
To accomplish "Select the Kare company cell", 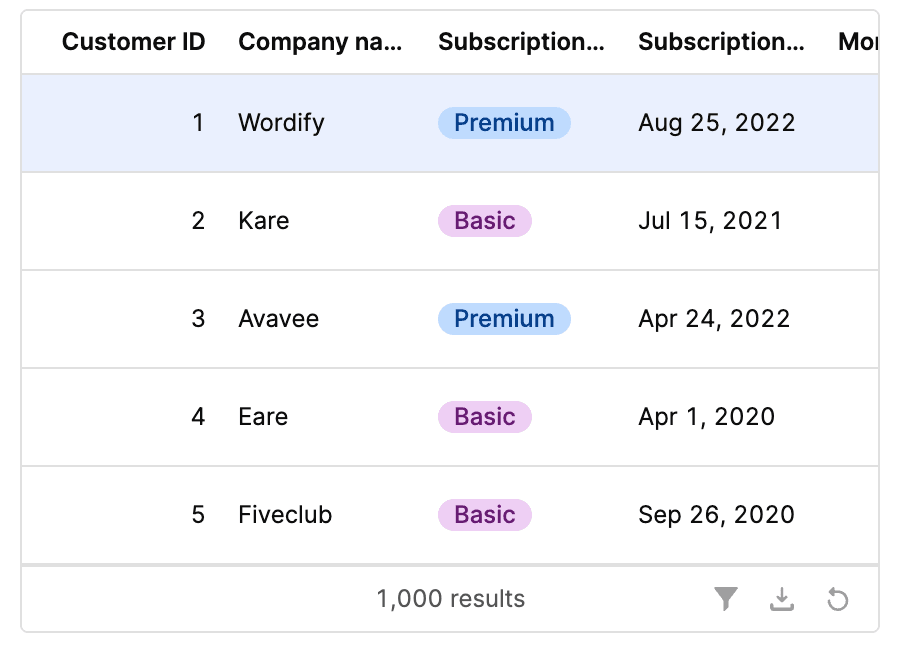I will tap(264, 221).
